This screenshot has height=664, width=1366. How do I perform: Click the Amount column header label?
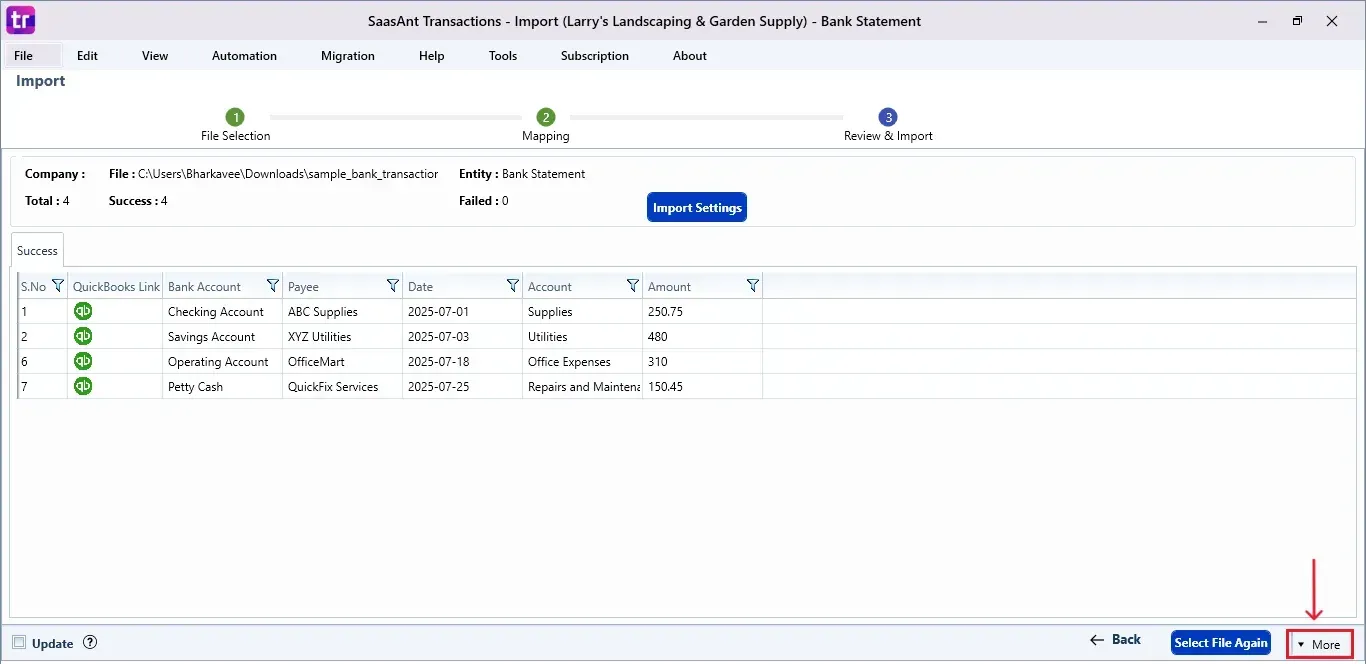pos(669,287)
